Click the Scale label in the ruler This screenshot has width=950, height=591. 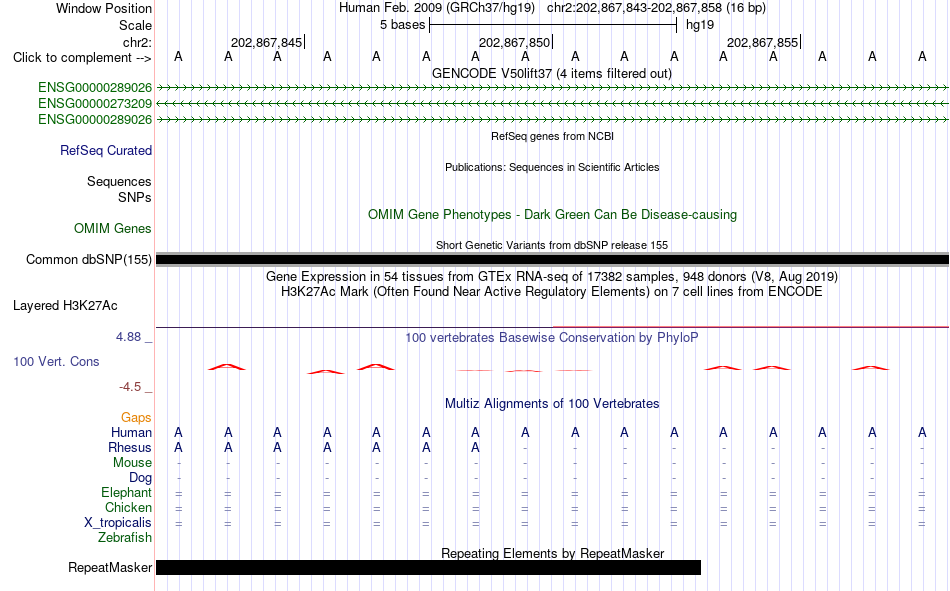(x=135, y=25)
